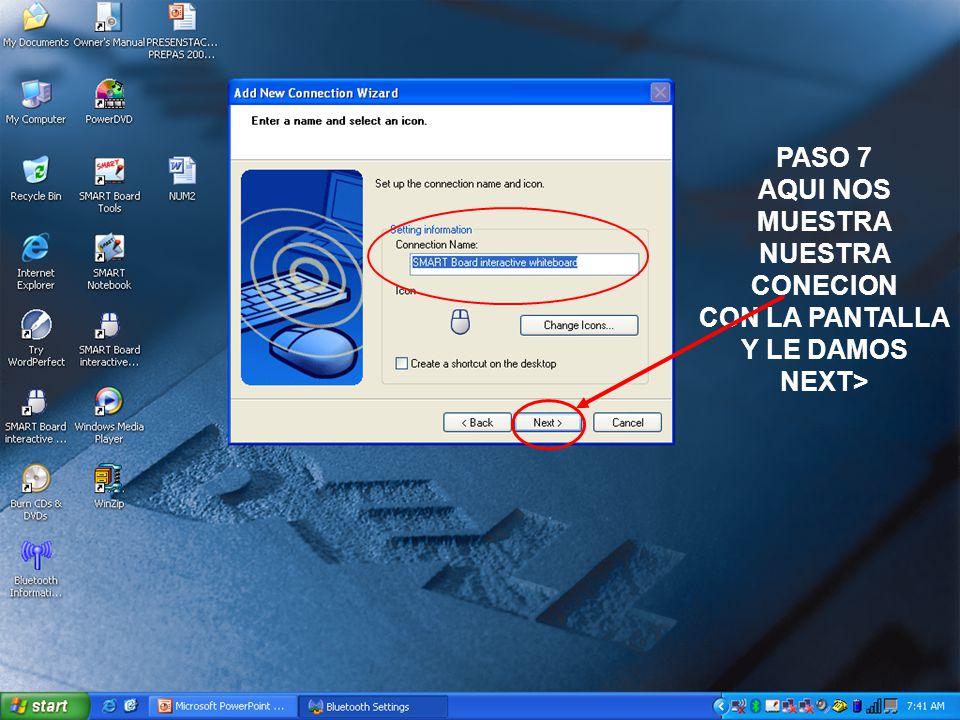
Task: Select the Burn CDs & DVDs shortcut
Action: coord(36,492)
